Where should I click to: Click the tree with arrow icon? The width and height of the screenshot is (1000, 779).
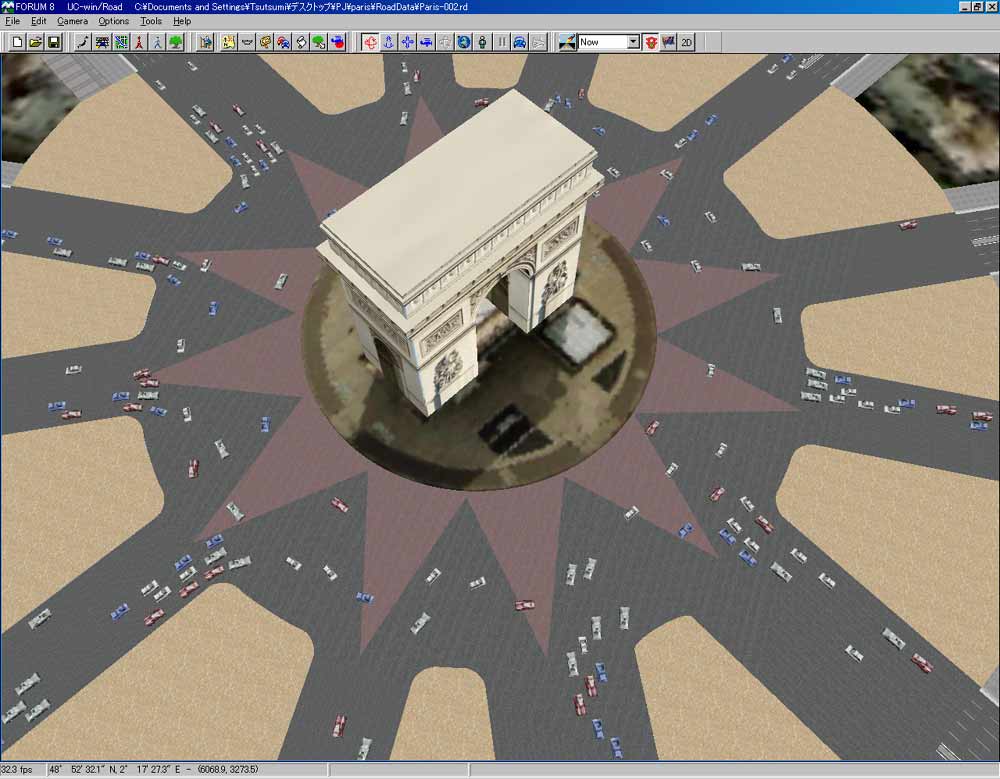tap(319, 42)
